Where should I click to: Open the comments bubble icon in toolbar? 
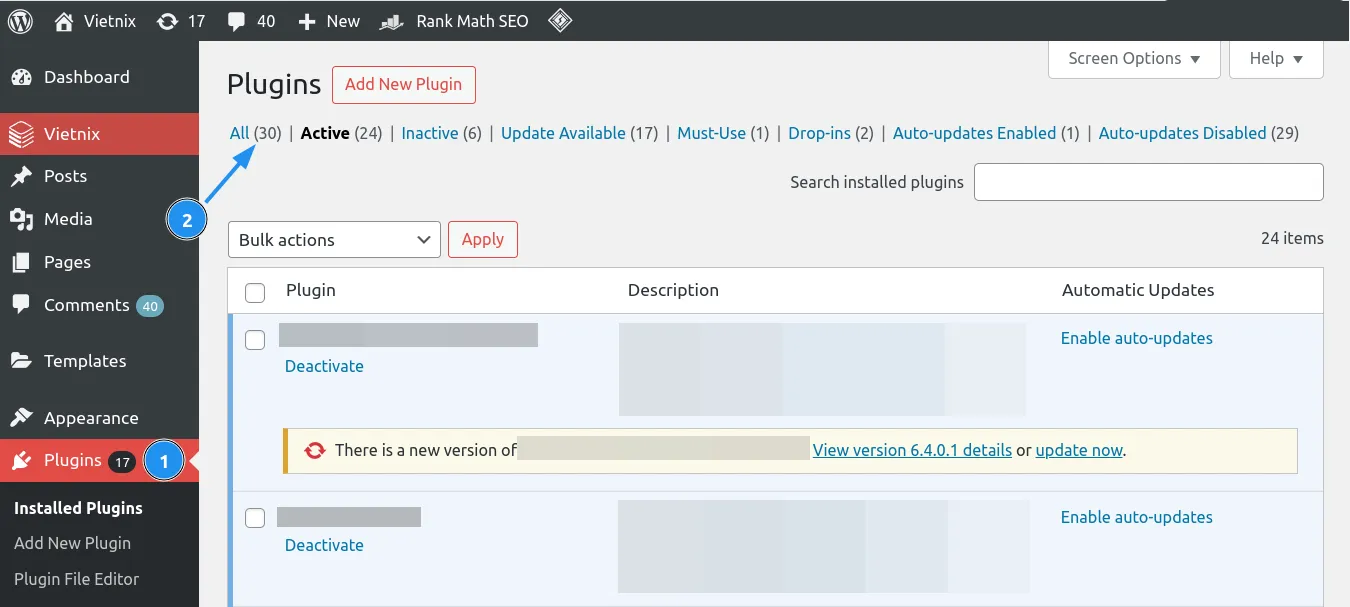(x=236, y=21)
